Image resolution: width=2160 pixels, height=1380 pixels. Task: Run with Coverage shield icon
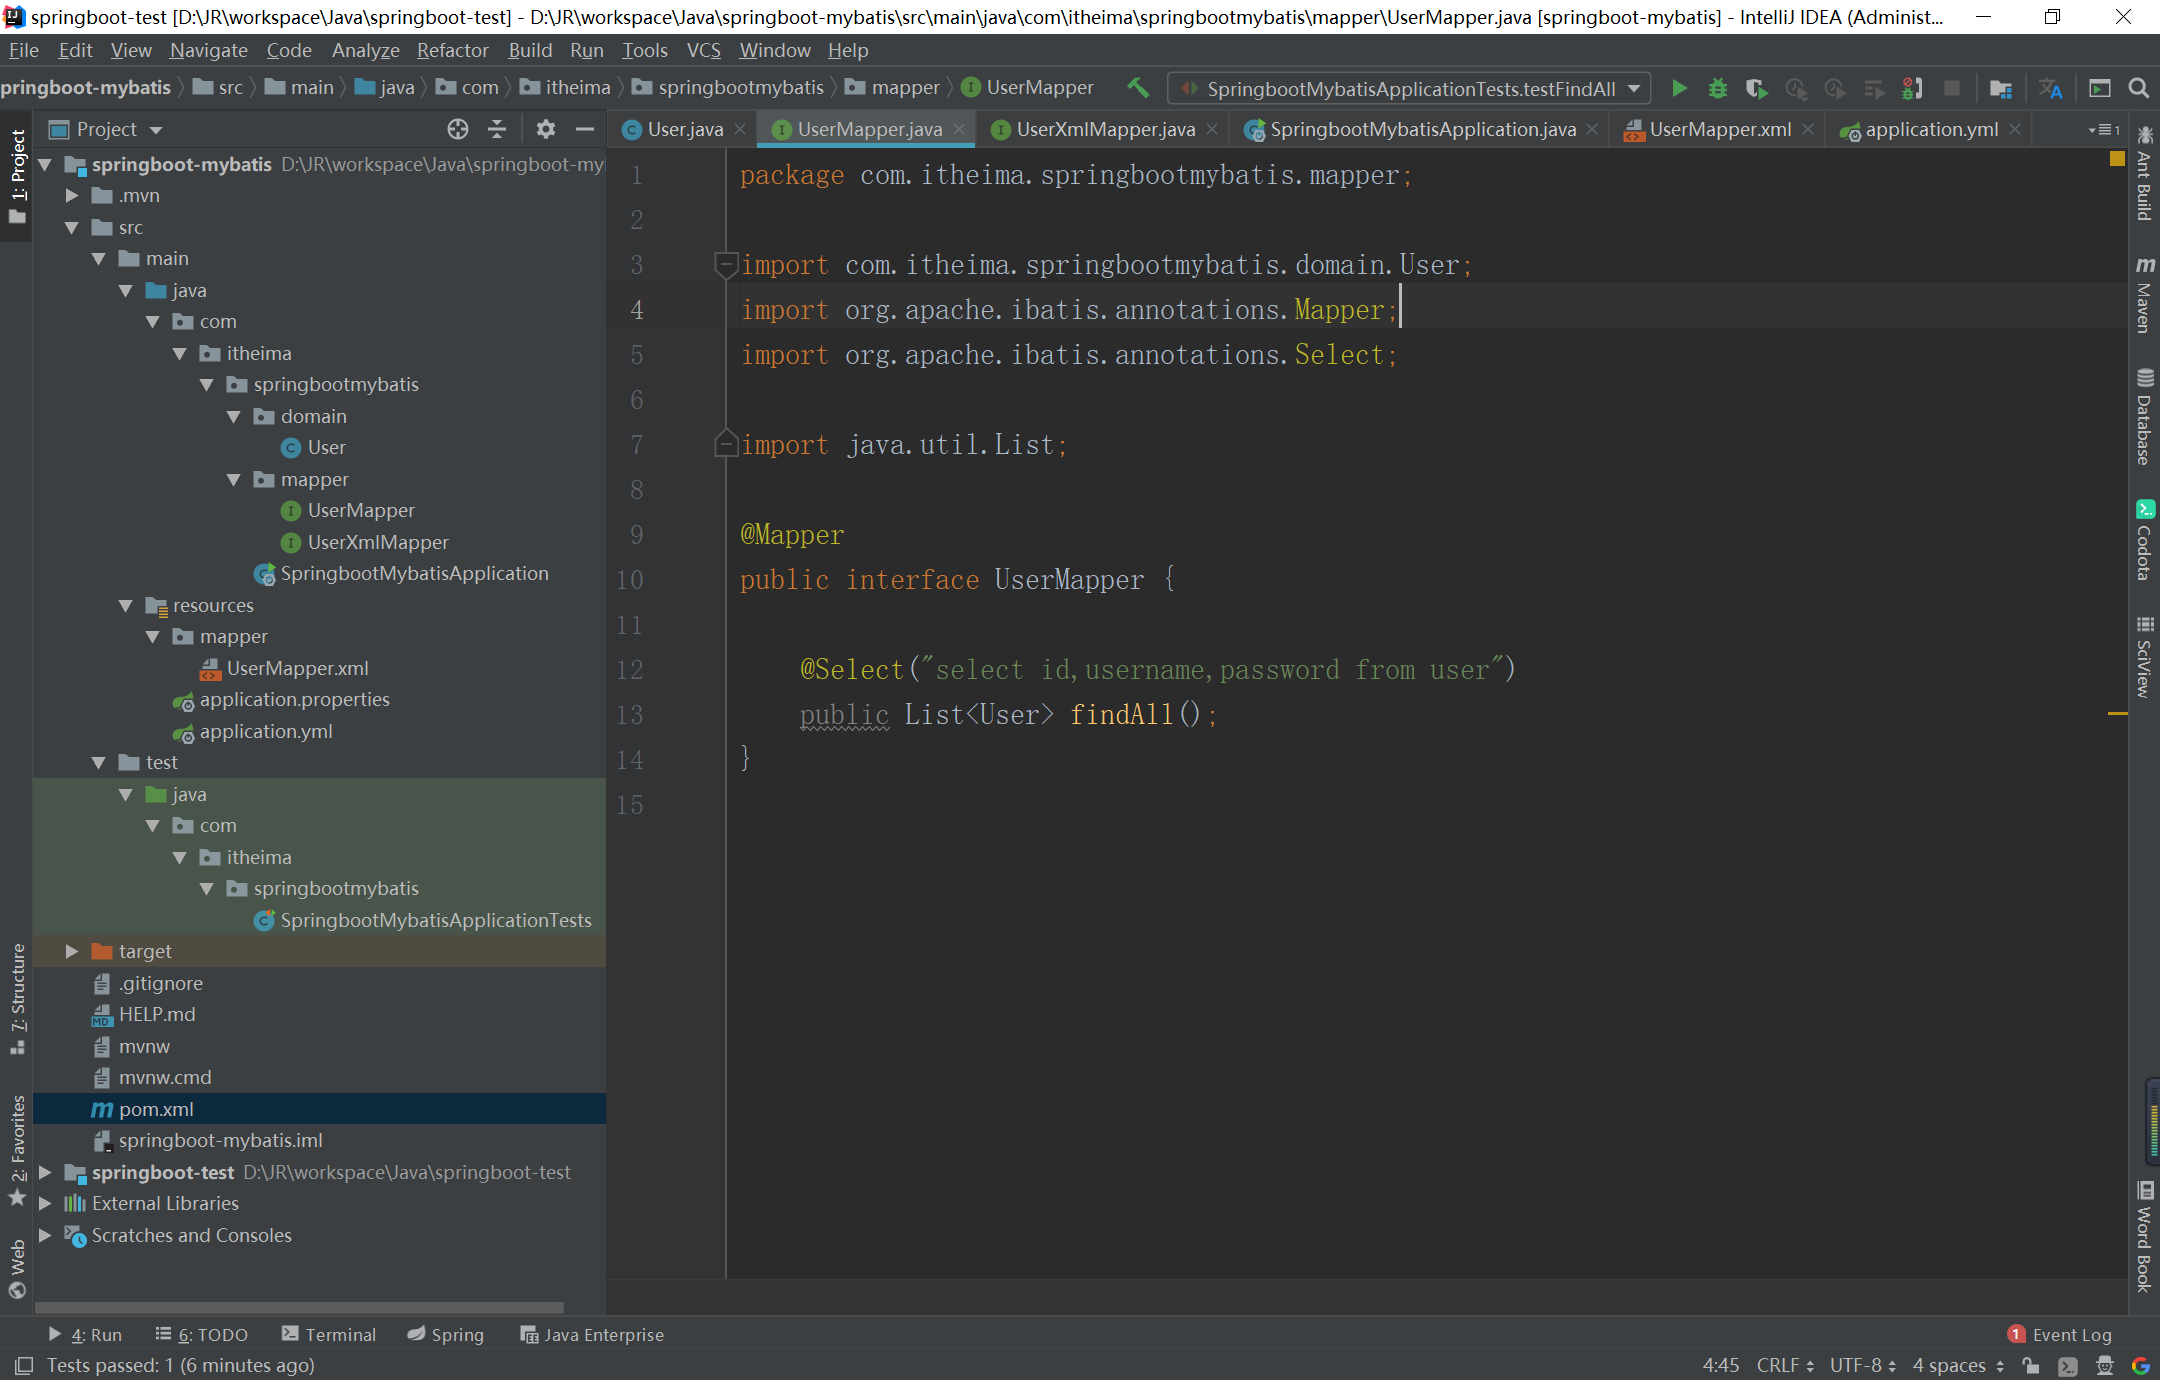1756,89
